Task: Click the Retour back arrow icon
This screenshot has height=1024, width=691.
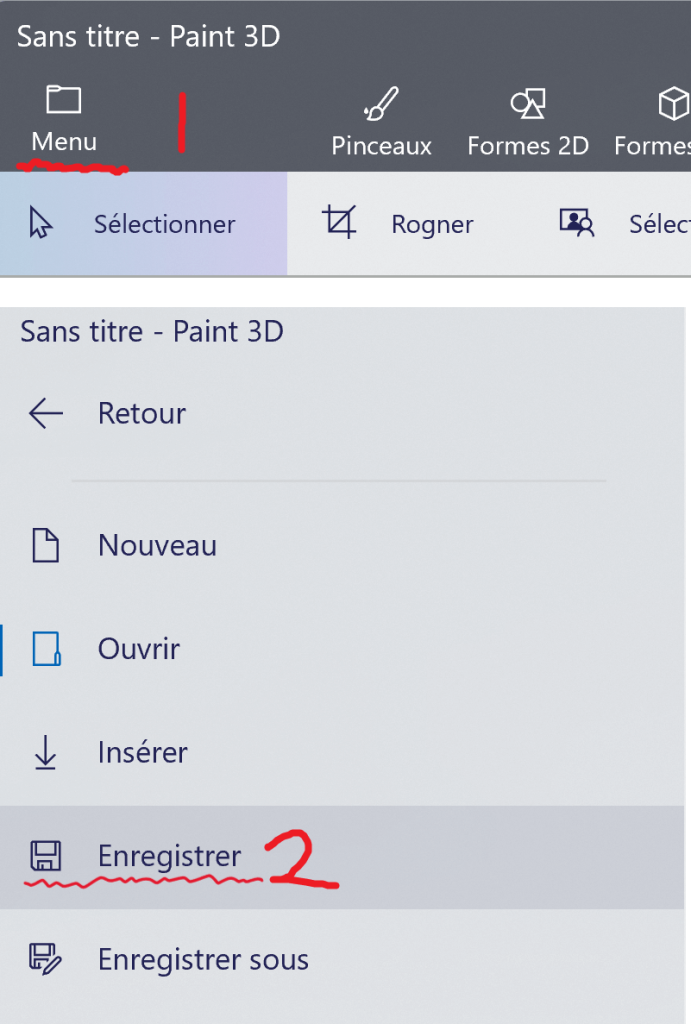Action: (44, 413)
